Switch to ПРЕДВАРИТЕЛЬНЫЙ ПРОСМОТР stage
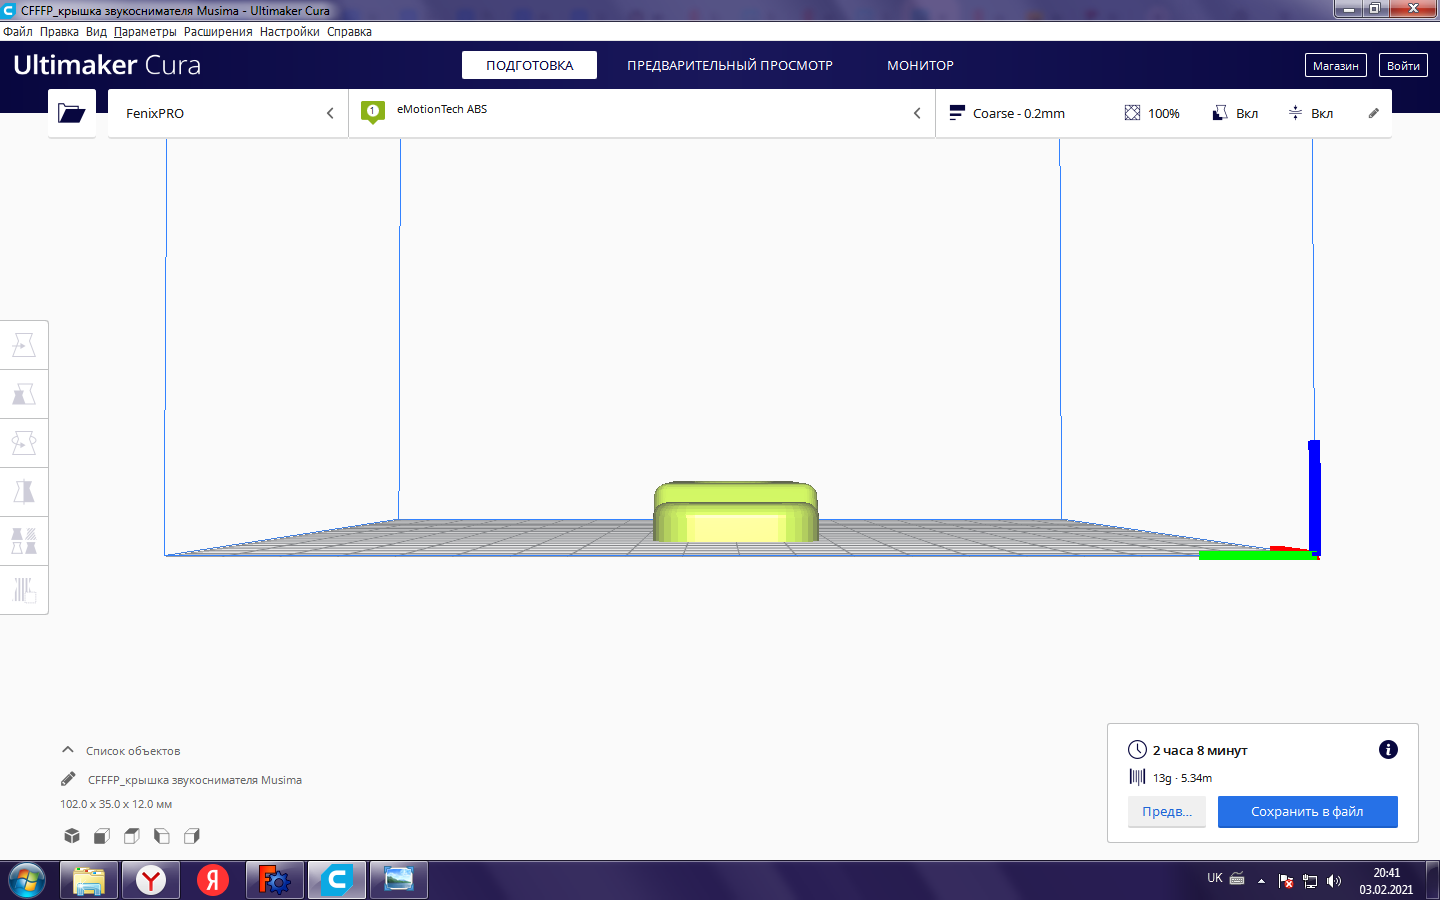 [730, 65]
